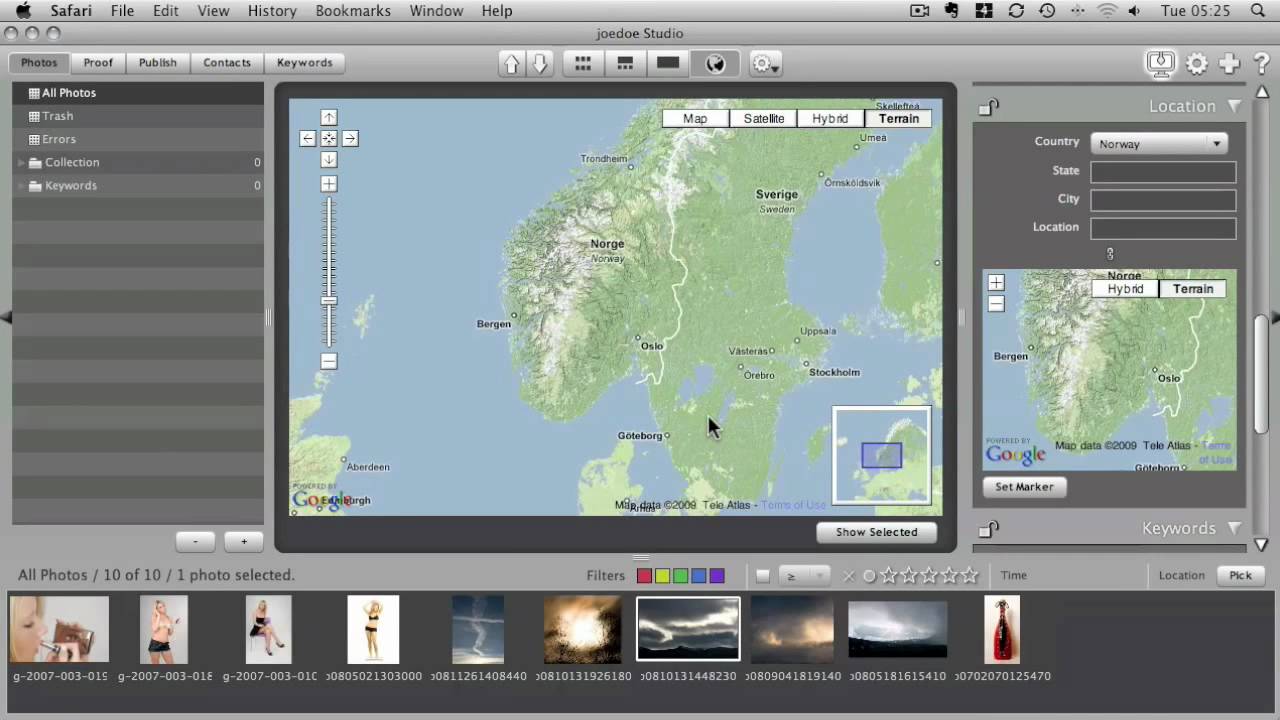Click the minus button under sidebar

[x=195, y=541]
